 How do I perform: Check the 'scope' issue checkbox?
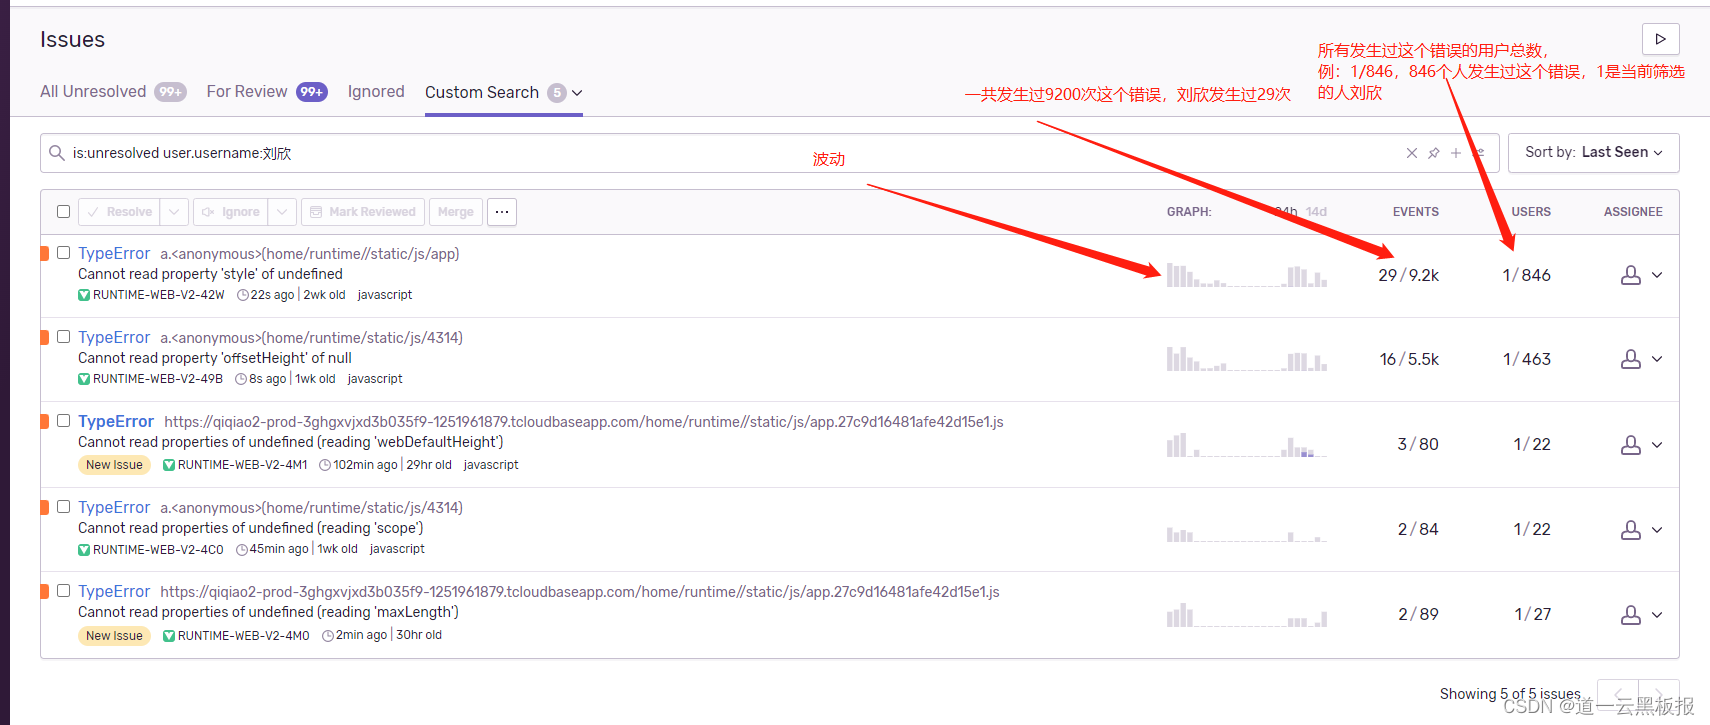pyautogui.click(x=63, y=507)
